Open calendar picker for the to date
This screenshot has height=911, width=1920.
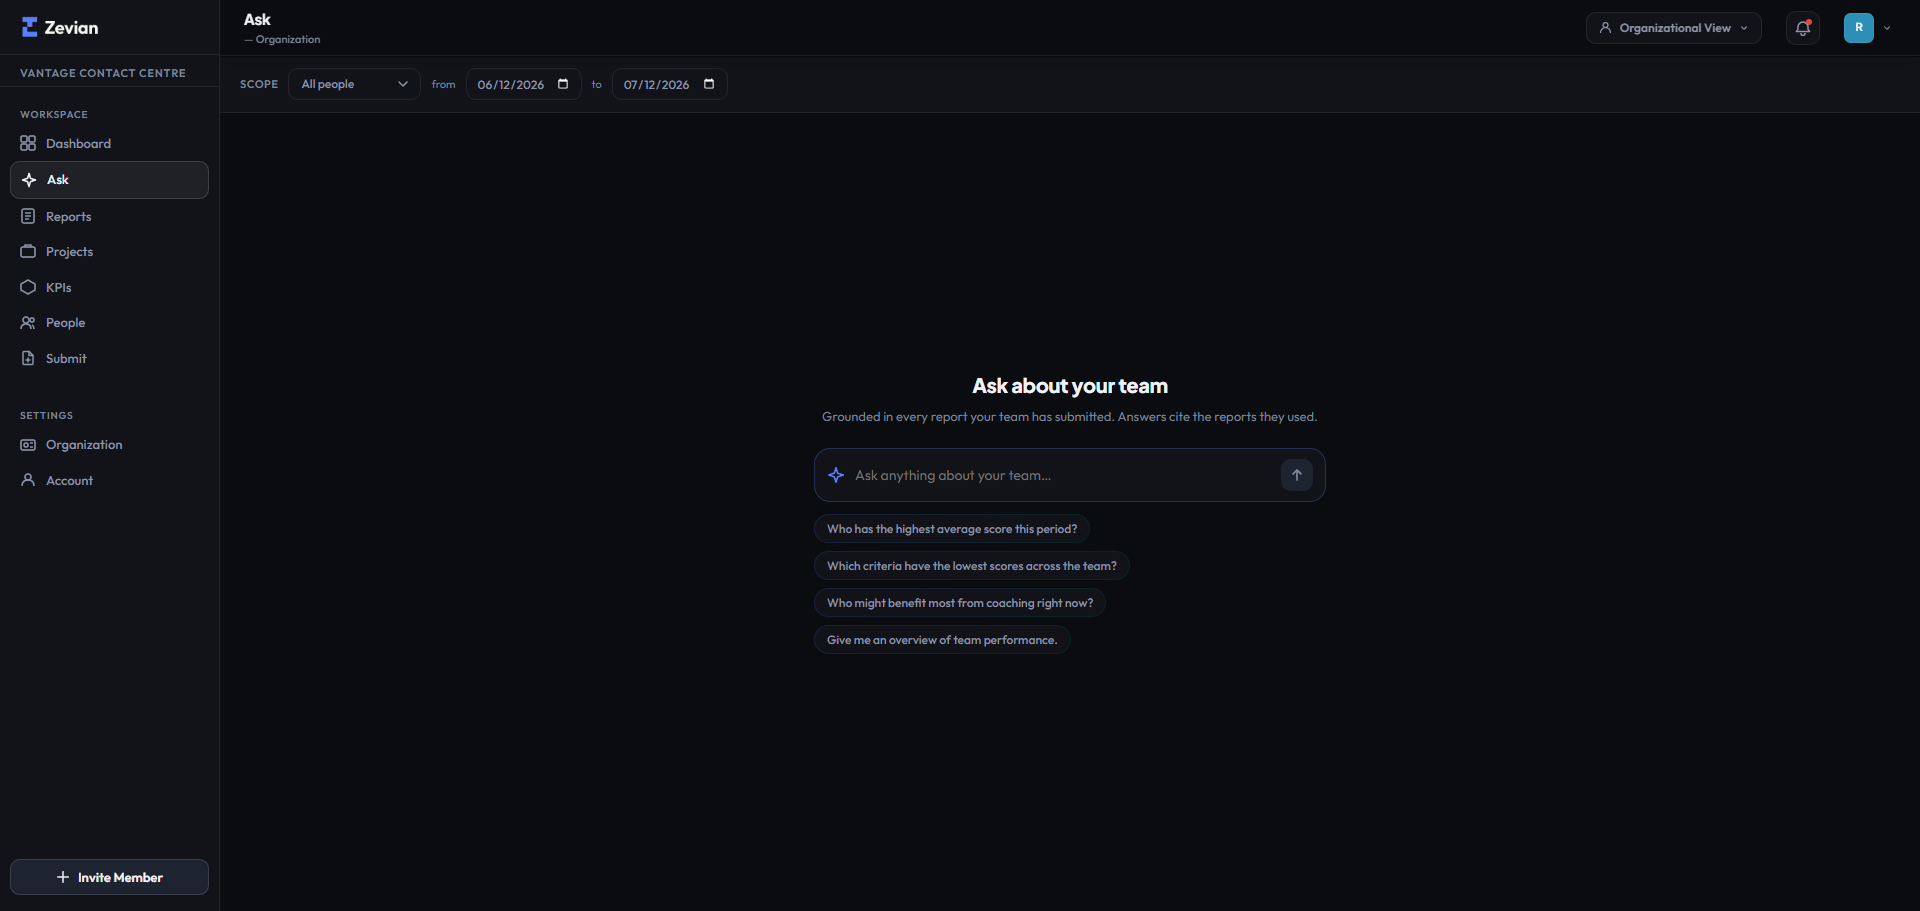[x=709, y=84]
